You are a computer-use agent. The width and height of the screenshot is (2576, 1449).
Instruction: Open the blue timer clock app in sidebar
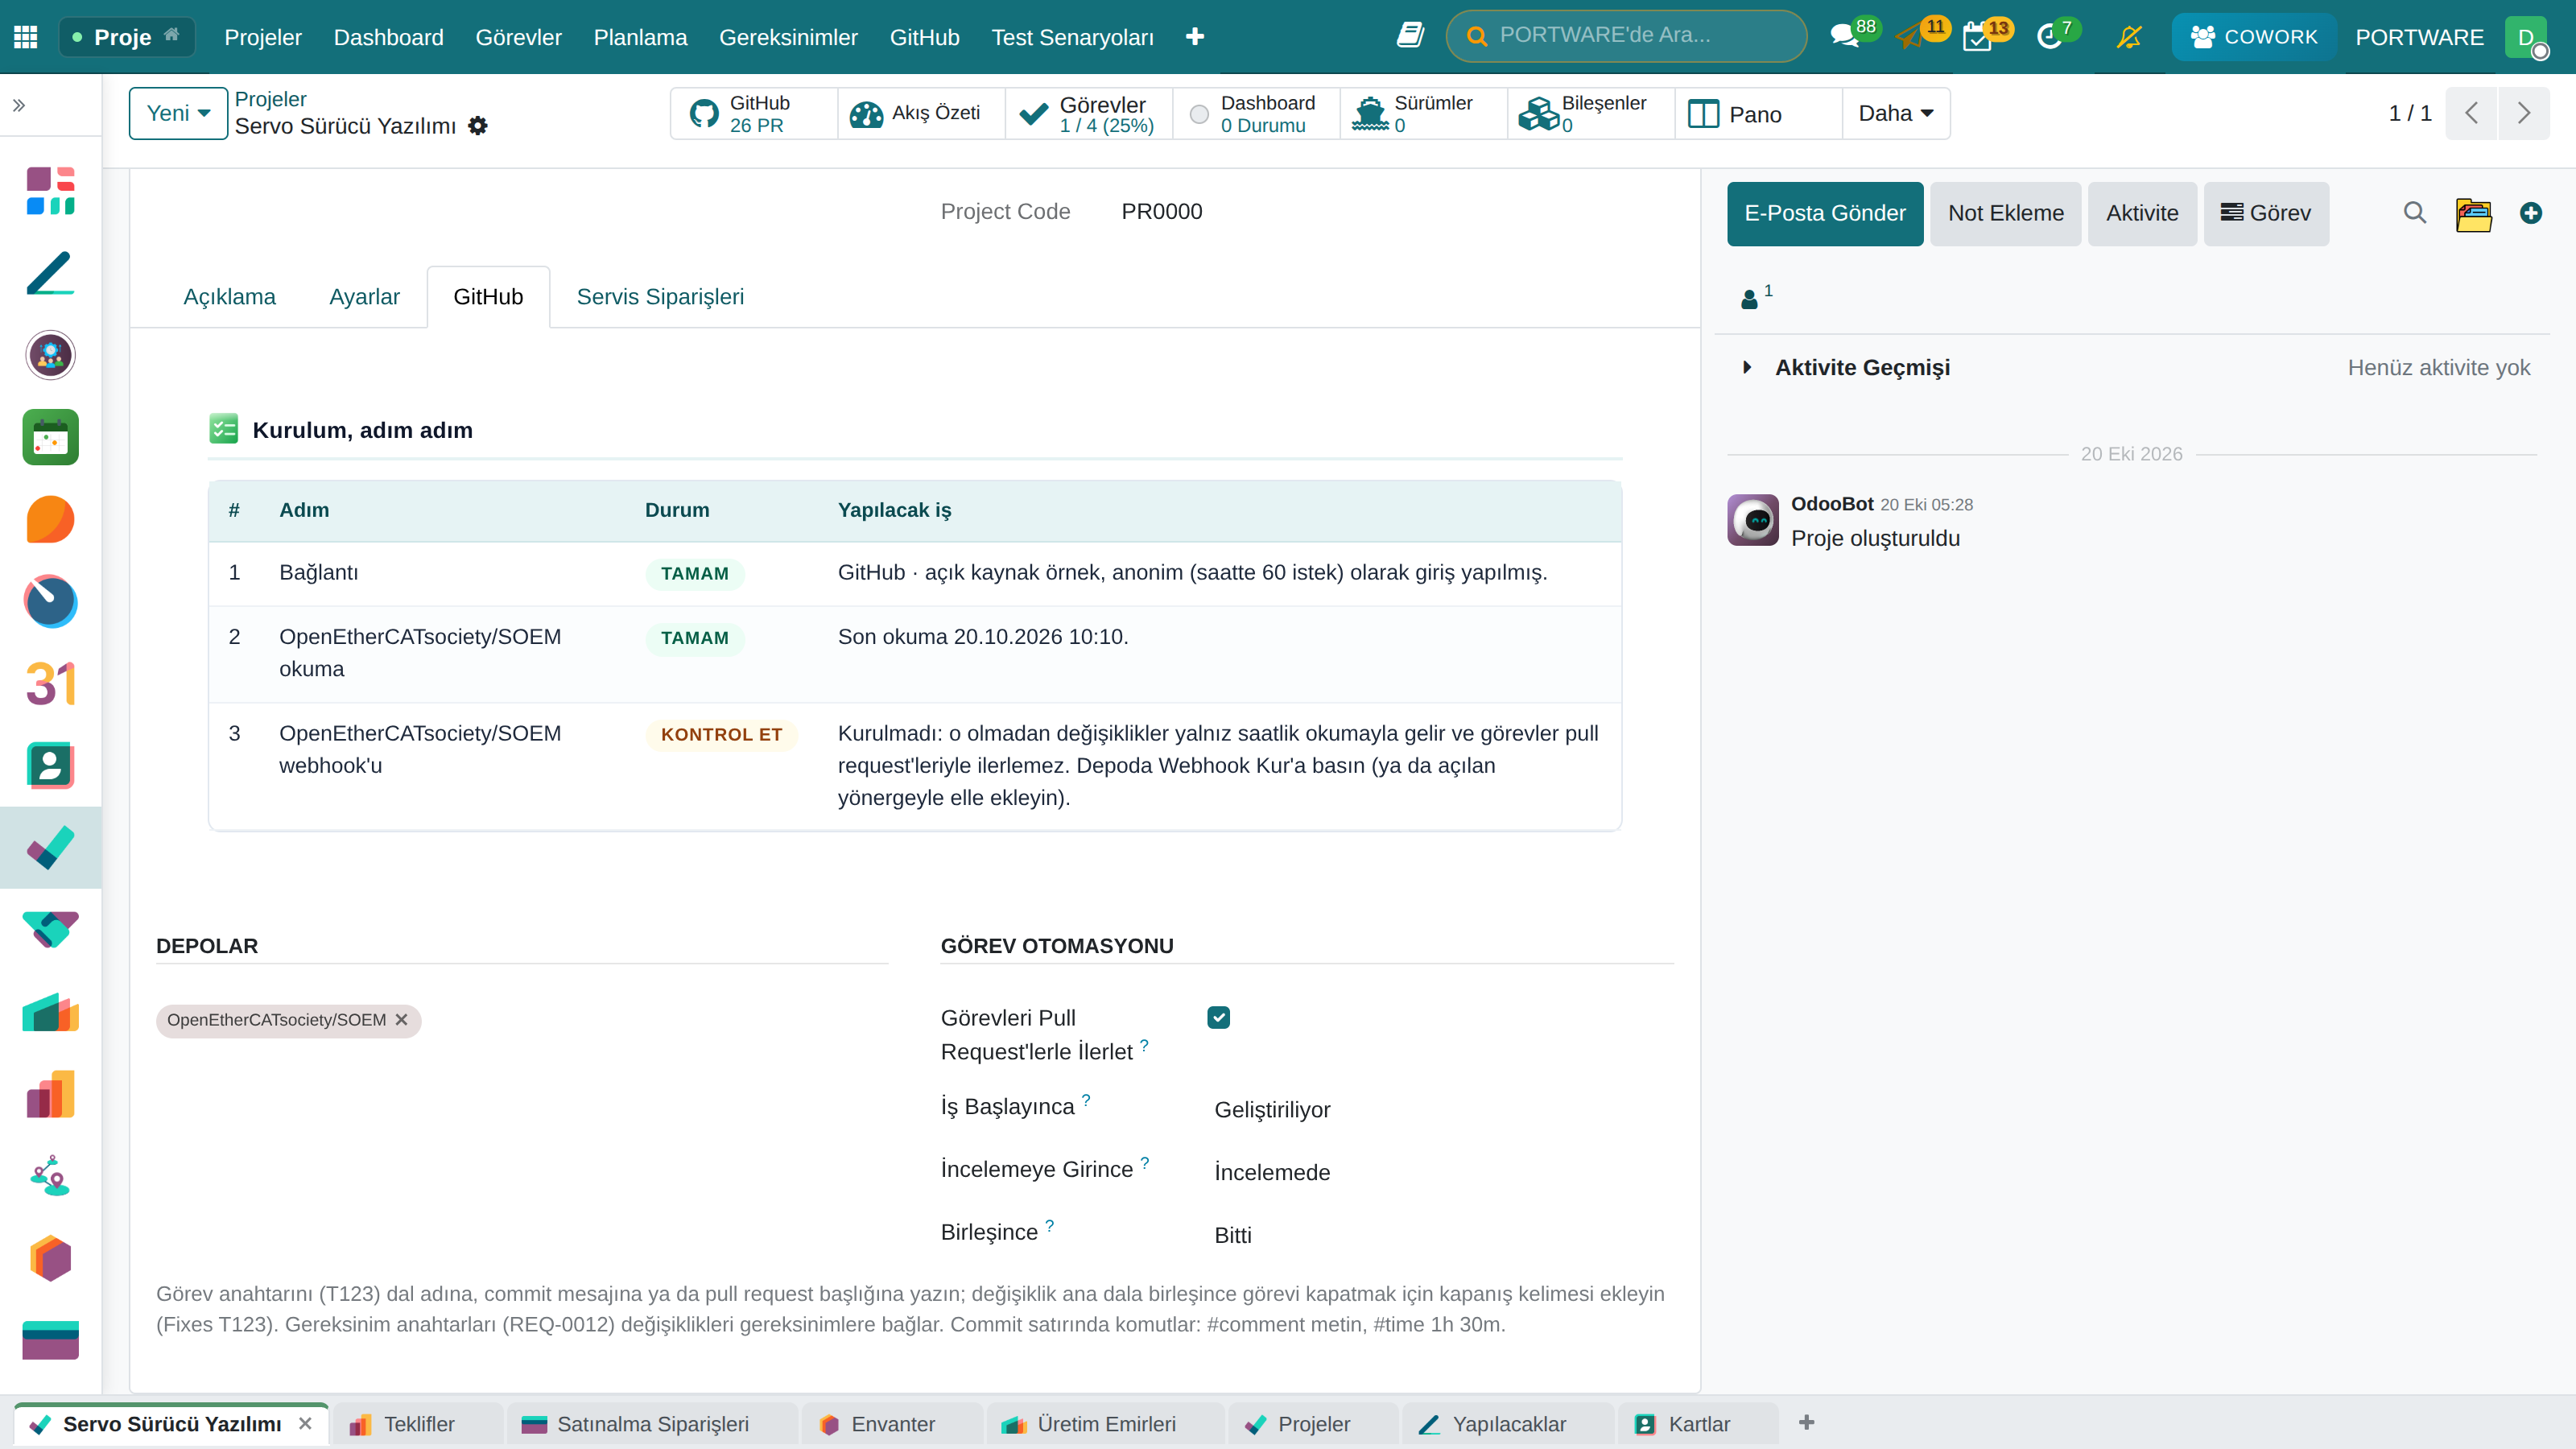(x=50, y=601)
